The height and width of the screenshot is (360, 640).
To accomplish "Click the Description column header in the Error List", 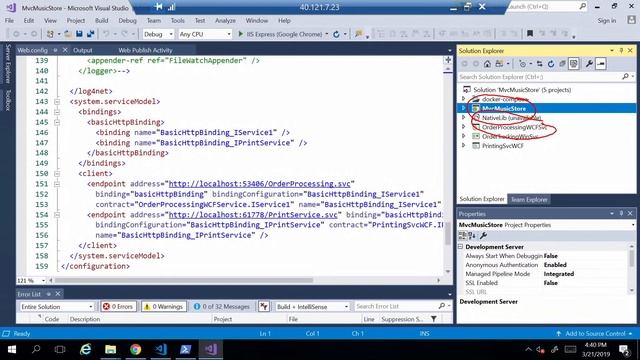I will [x=85, y=319].
